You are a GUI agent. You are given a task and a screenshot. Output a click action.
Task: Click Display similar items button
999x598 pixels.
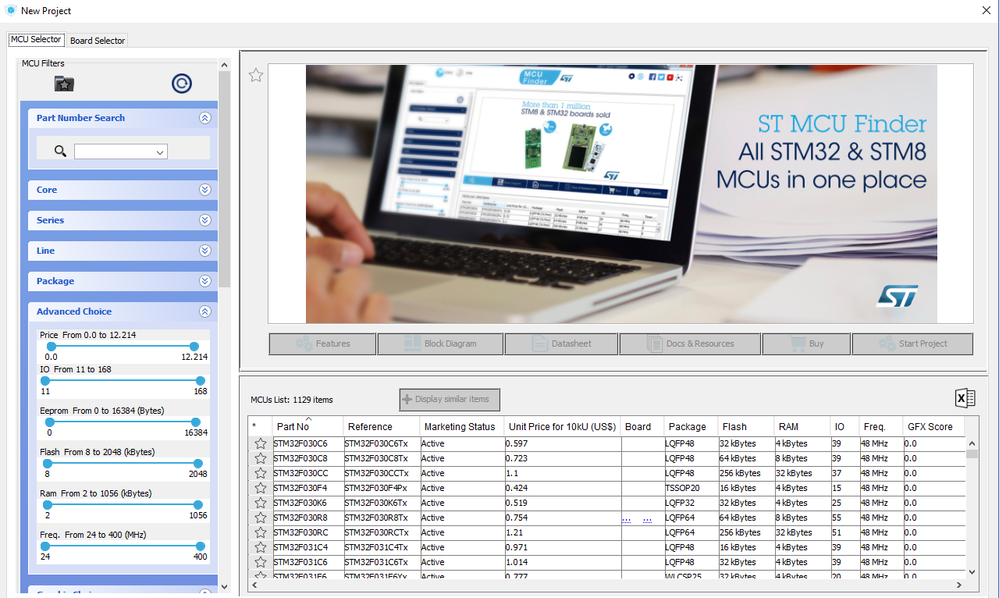(449, 399)
